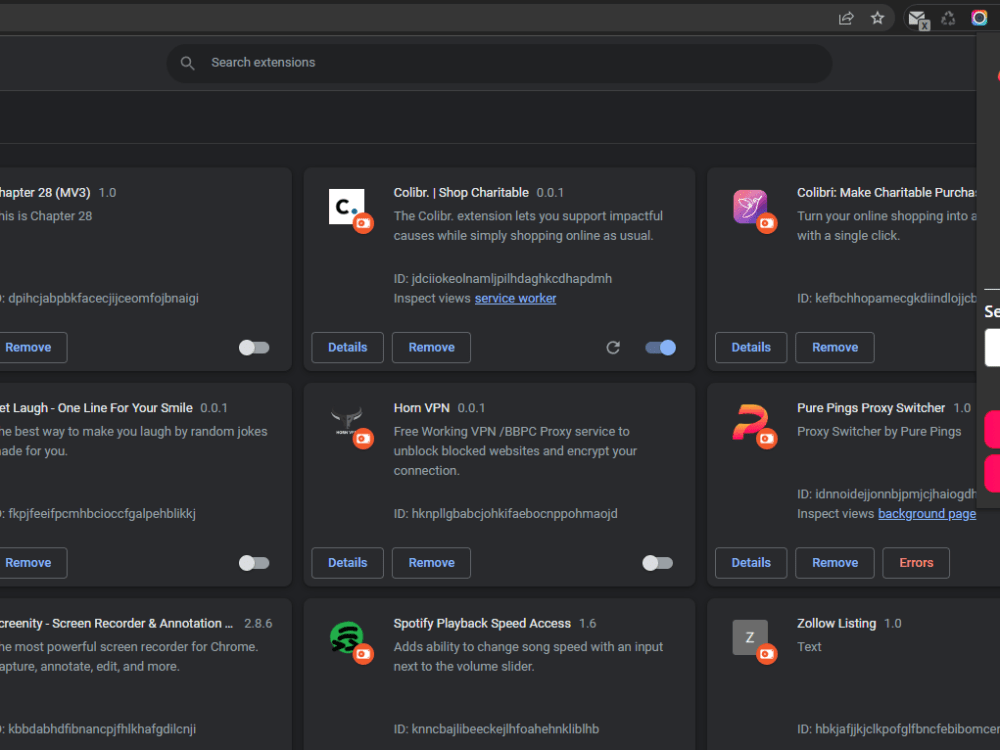Show Errors for Pure Pings Proxy Switcher

(x=916, y=563)
